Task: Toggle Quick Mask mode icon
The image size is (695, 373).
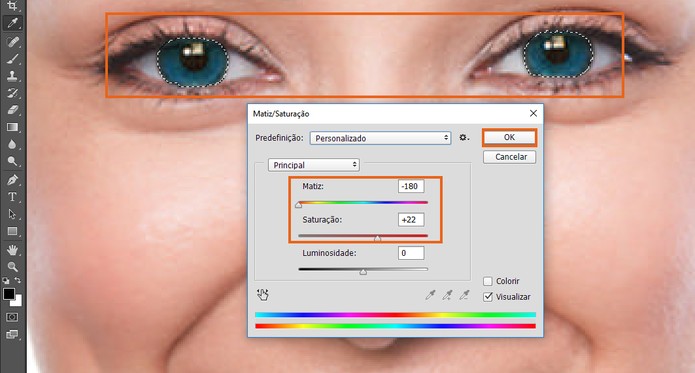Action: [x=12, y=317]
